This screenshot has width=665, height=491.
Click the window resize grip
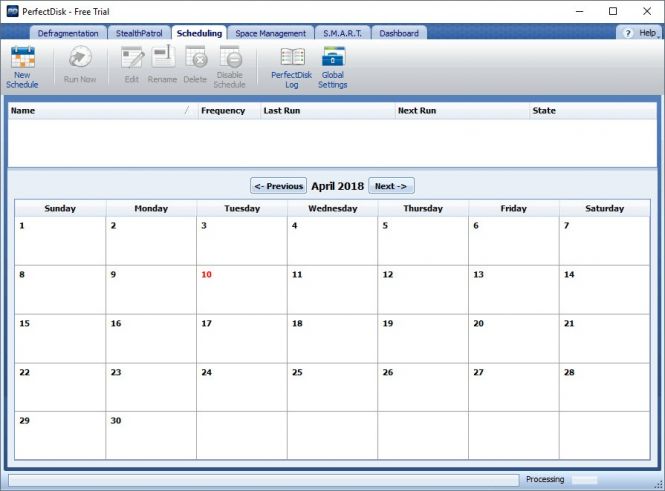tap(658, 485)
